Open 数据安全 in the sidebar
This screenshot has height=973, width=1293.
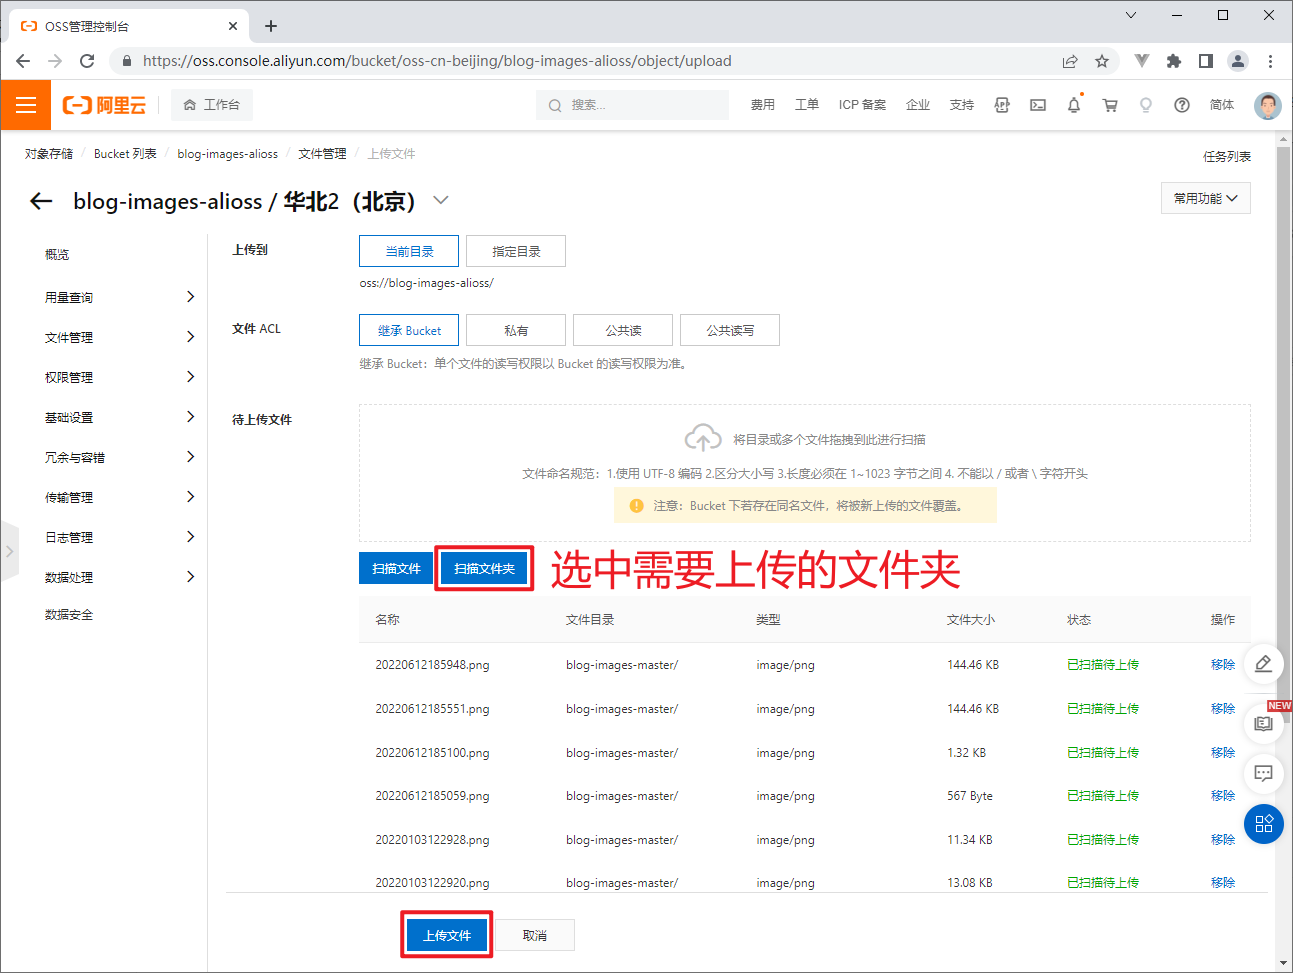[69, 615]
